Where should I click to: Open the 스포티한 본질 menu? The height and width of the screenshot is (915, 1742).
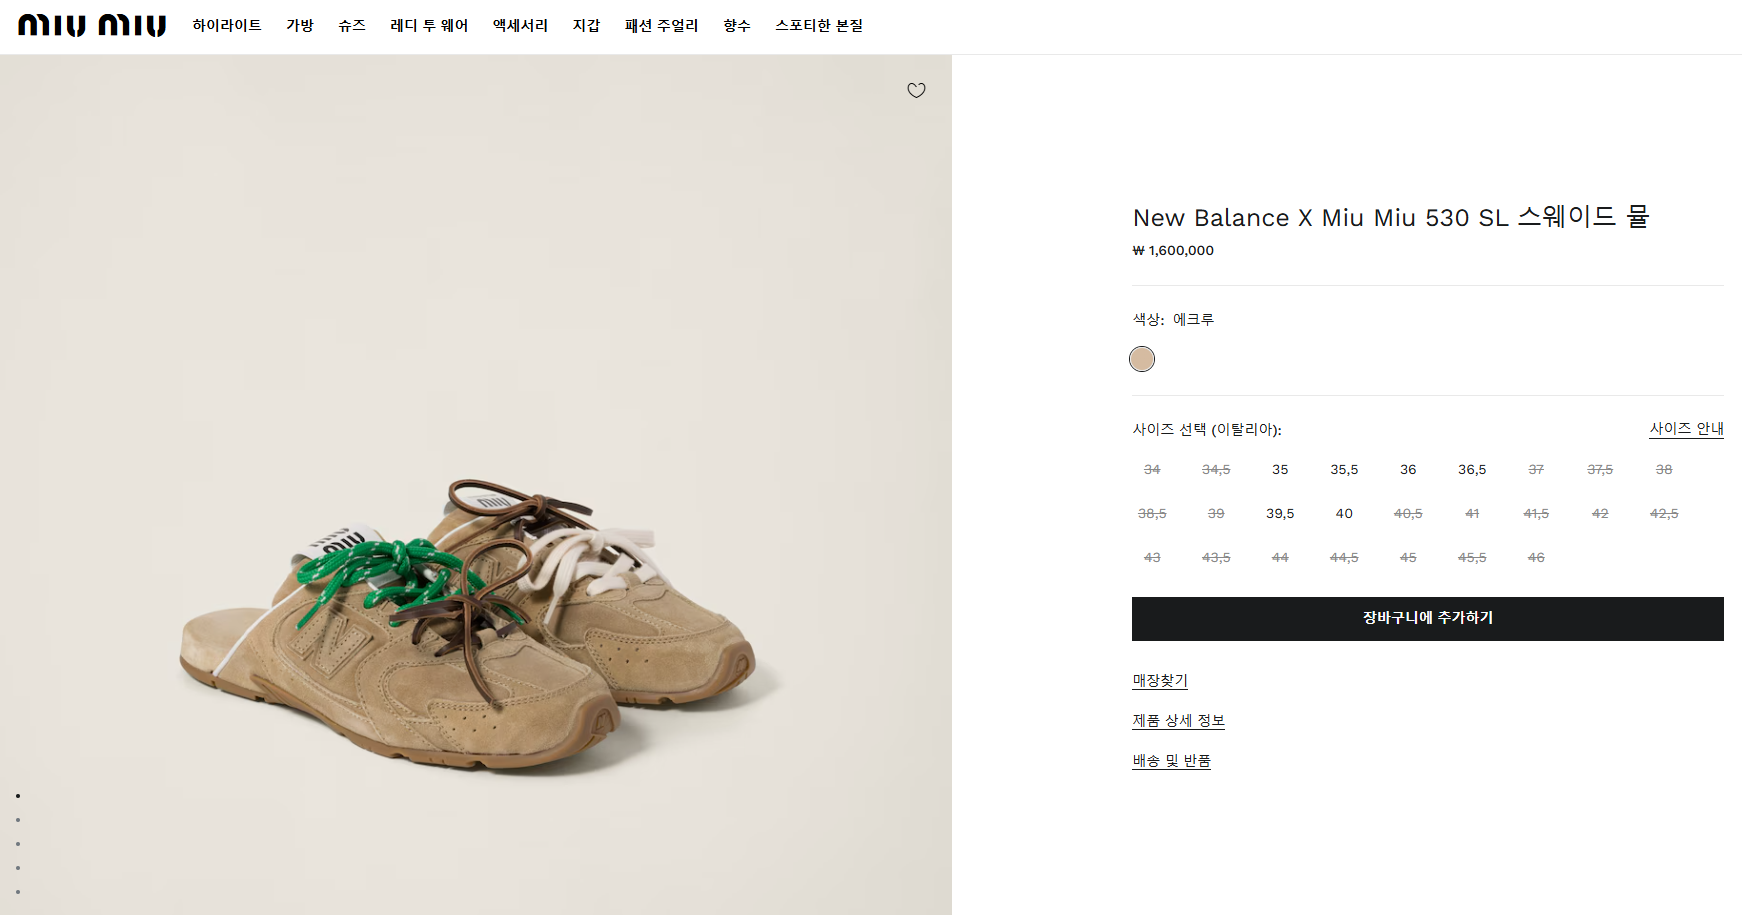pyautogui.click(x=819, y=25)
